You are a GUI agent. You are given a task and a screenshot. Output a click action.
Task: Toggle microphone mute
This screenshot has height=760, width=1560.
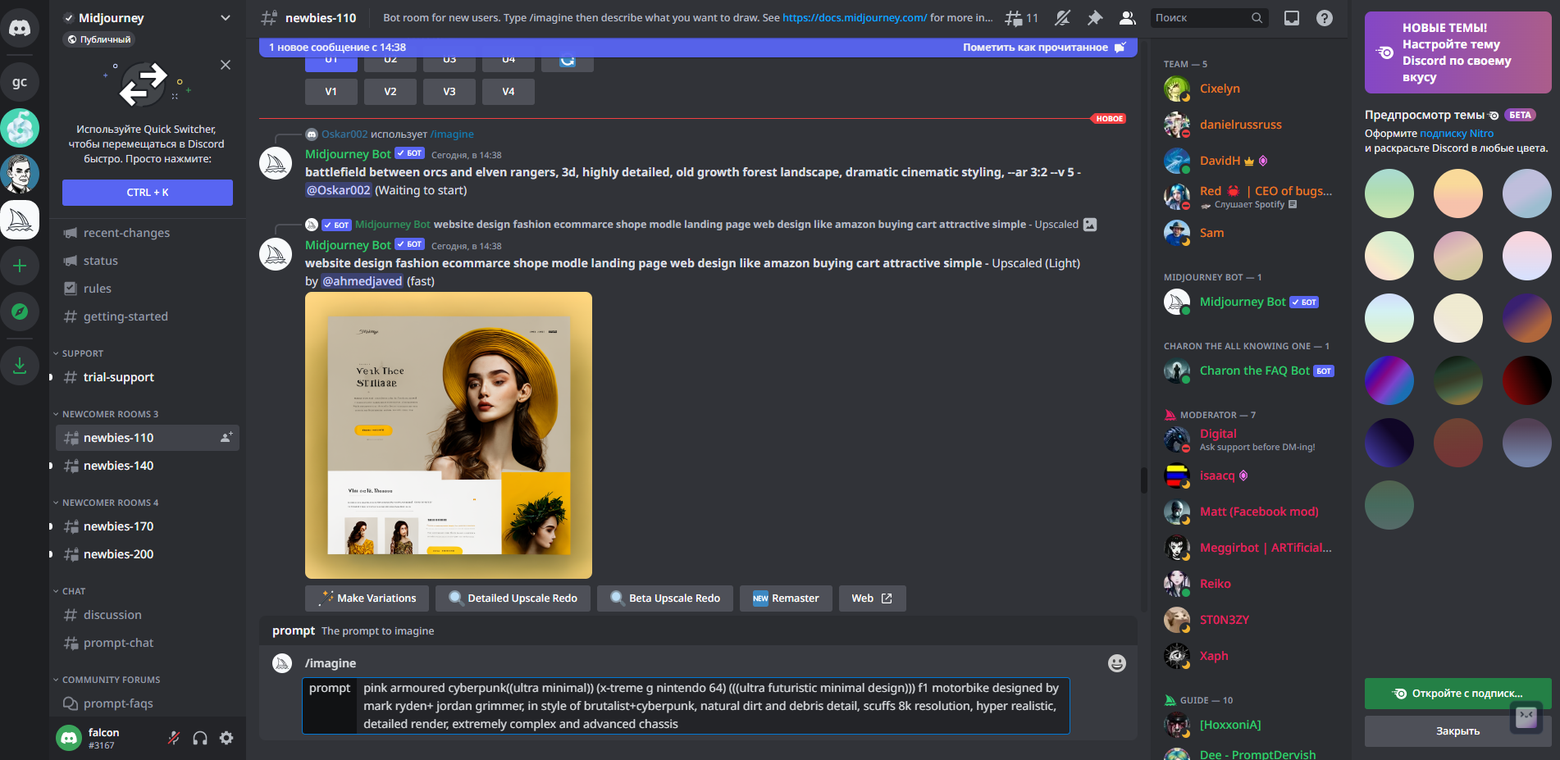coord(174,738)
